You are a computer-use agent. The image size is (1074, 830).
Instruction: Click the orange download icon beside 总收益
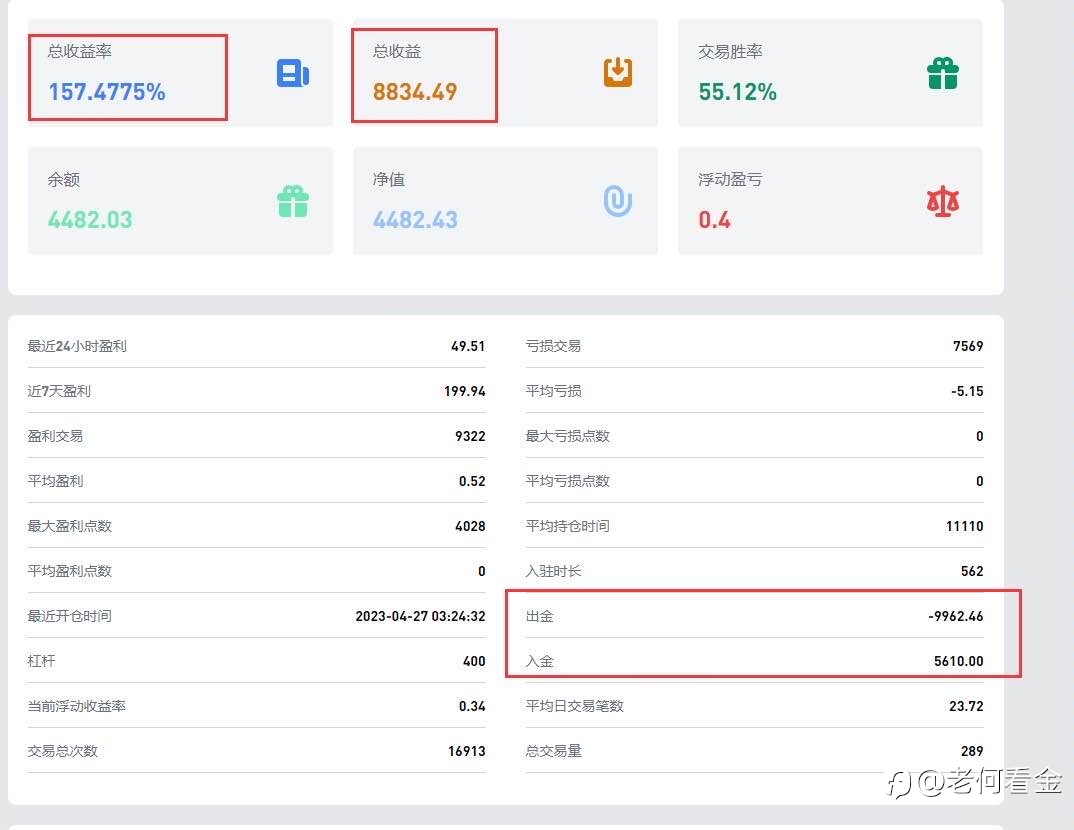click(x=618, y=73)
